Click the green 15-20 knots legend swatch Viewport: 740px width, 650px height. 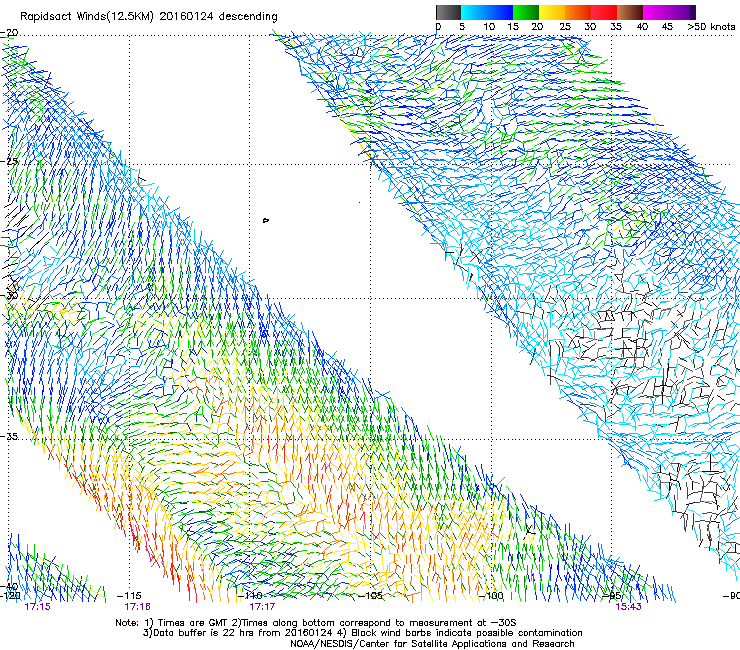tap(526, 12)
